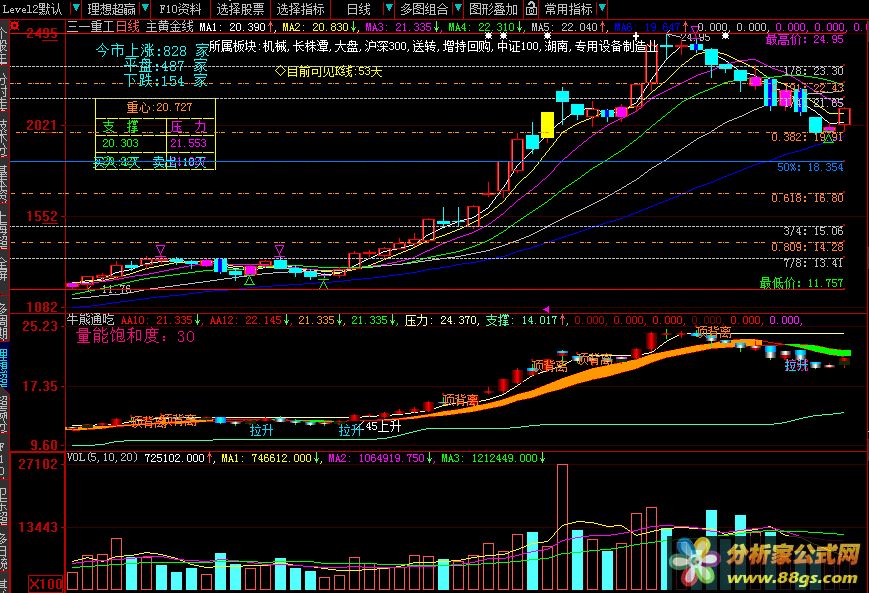Open the dropdown arrow next to 理想超赢

[145, 9]
